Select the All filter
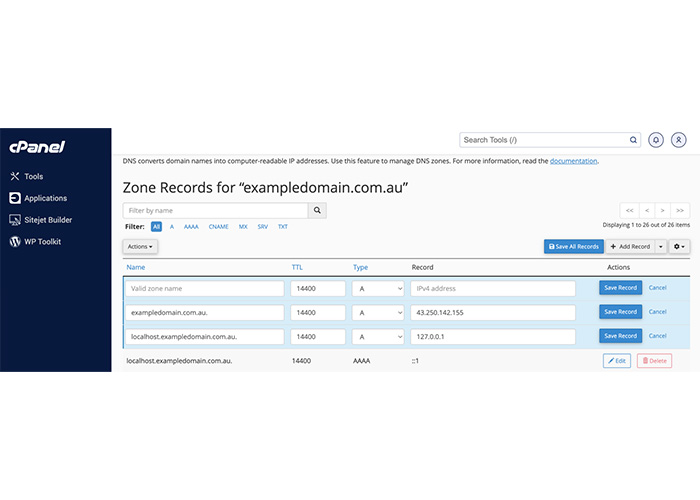The height and width of the screenshot is (500, 700). pyautogui.click(x=156, y=227)
